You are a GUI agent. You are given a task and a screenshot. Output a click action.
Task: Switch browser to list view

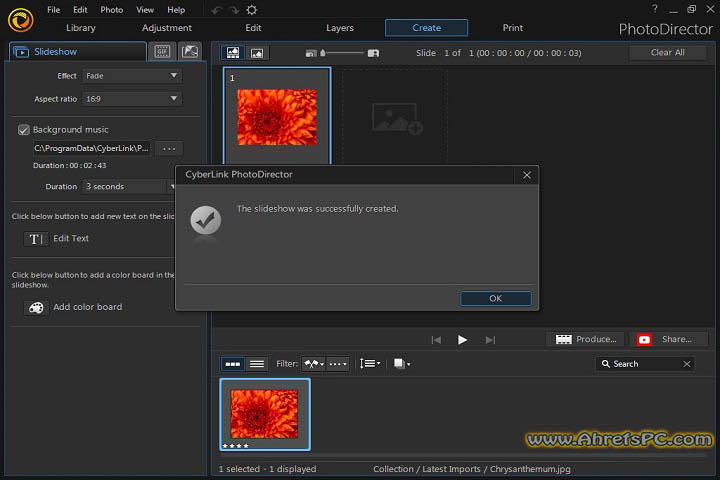(x=257, y=364)
